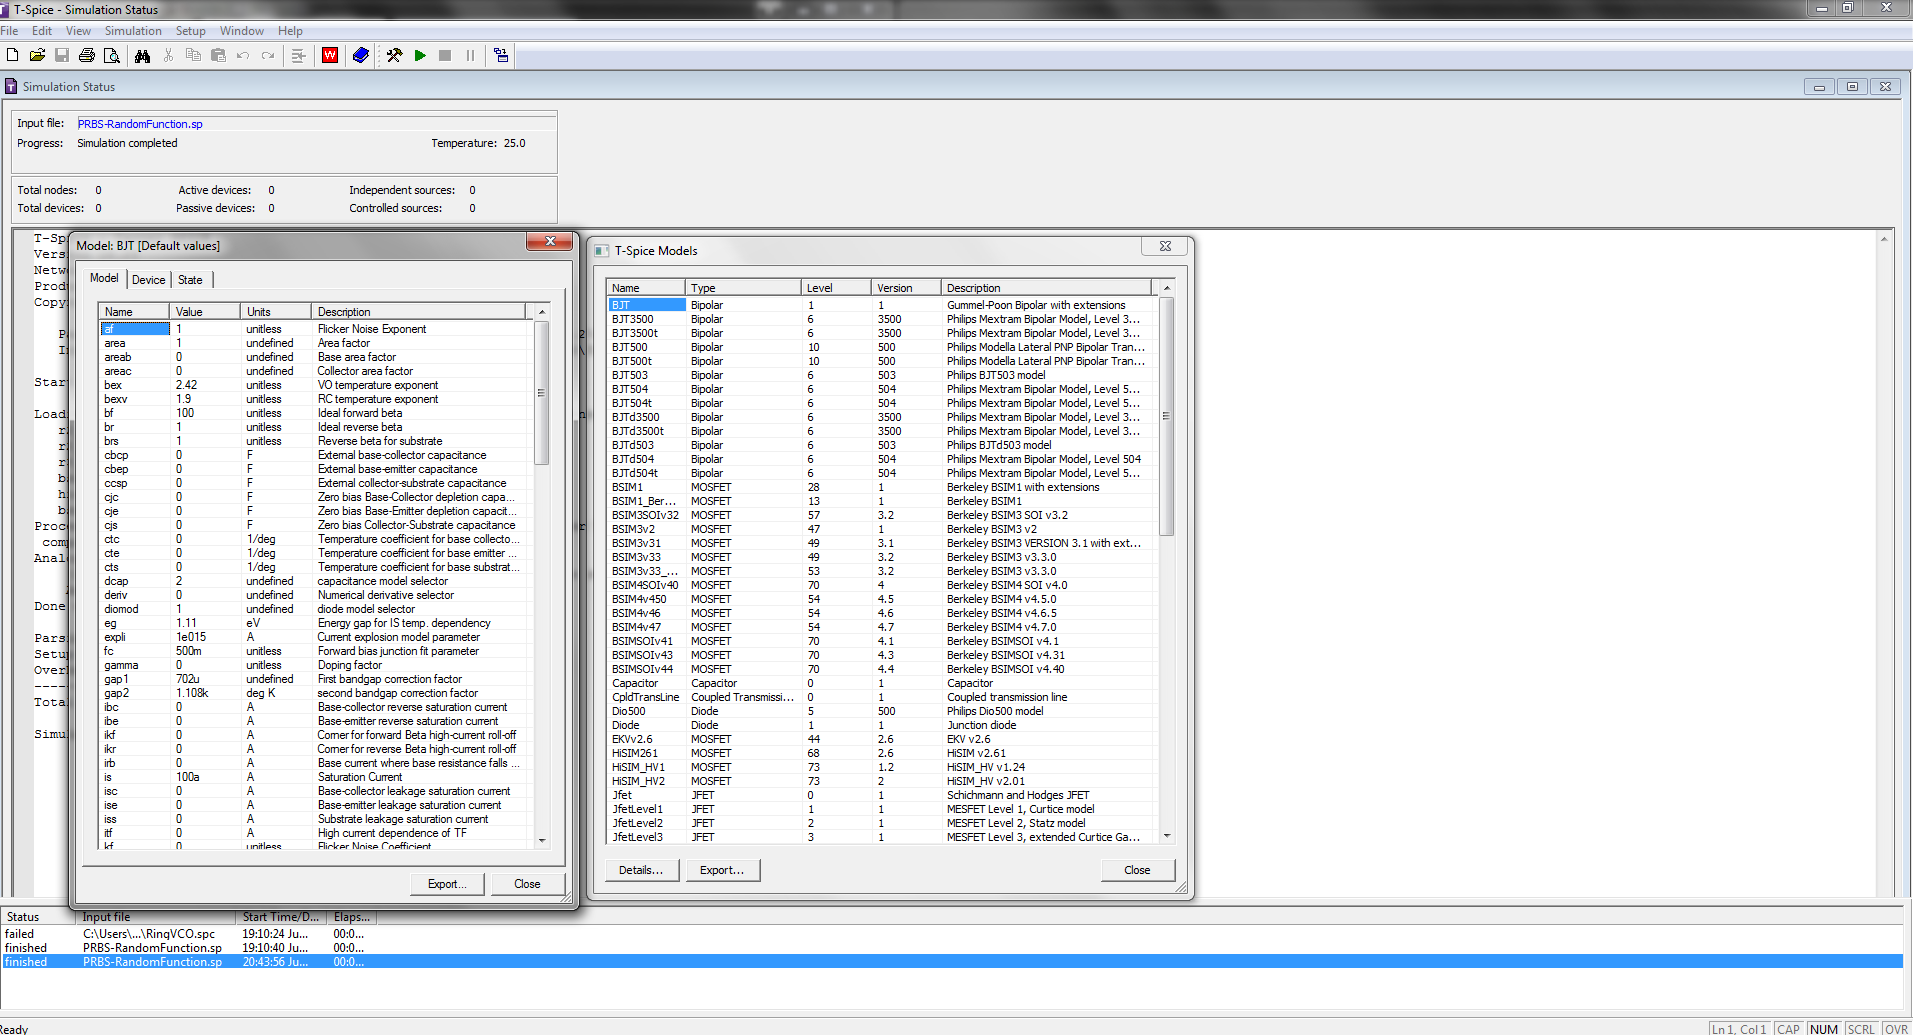This screenshot has width=1913, height=1035.
Task: Open Print Preview from the toolbar
Action: (x=112, y=56)
